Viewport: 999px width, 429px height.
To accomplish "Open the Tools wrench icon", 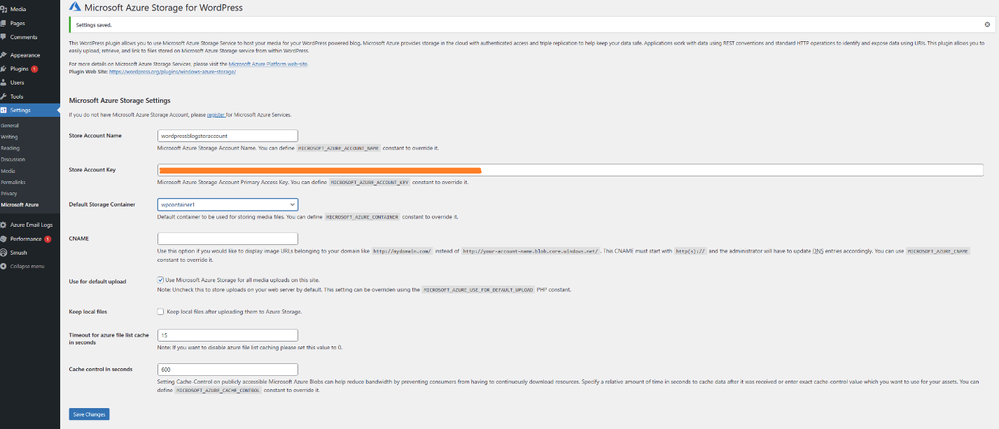I will (4, 96).
